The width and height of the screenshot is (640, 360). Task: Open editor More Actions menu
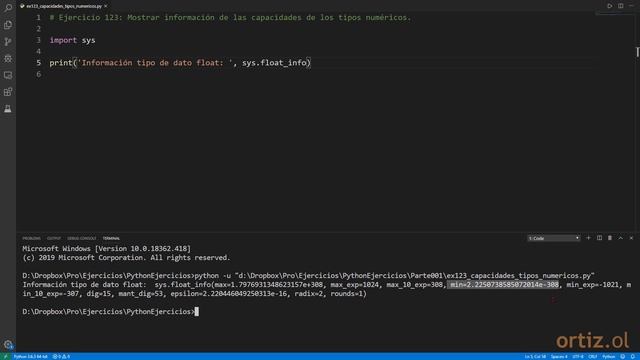tap(631, 6)
